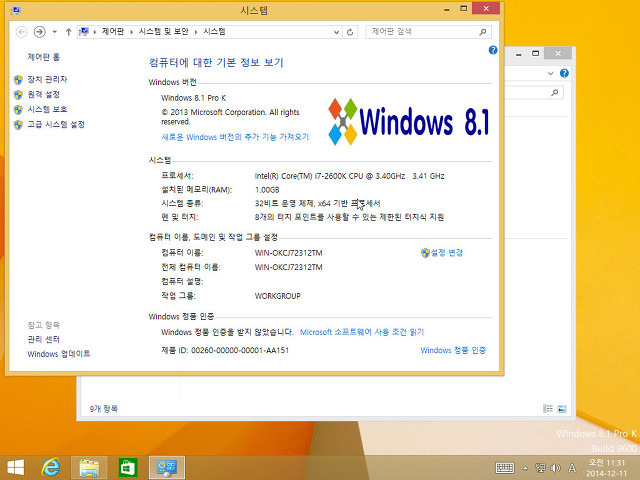Click shield icon beside 고급 시스템 설정
This screenshot has width=640, height=480.
[x=18, y=124]
